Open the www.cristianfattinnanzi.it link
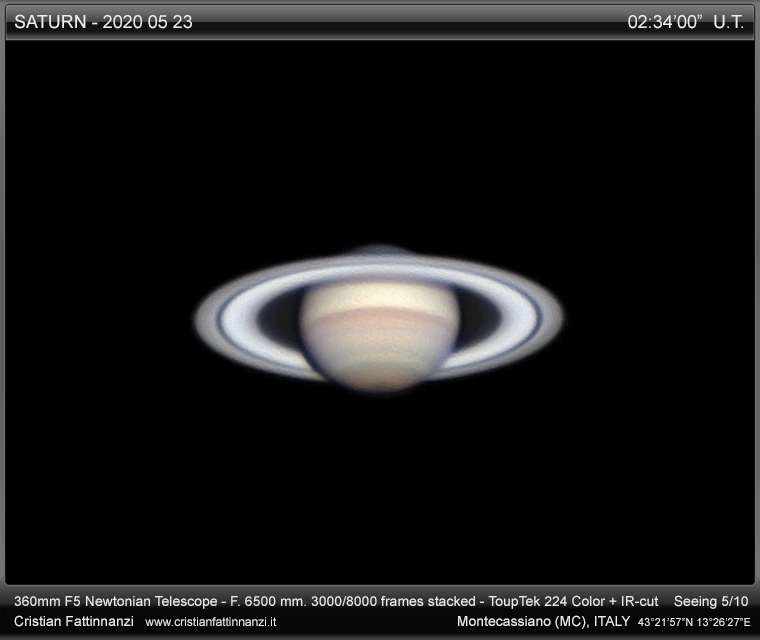 [211, 622]
